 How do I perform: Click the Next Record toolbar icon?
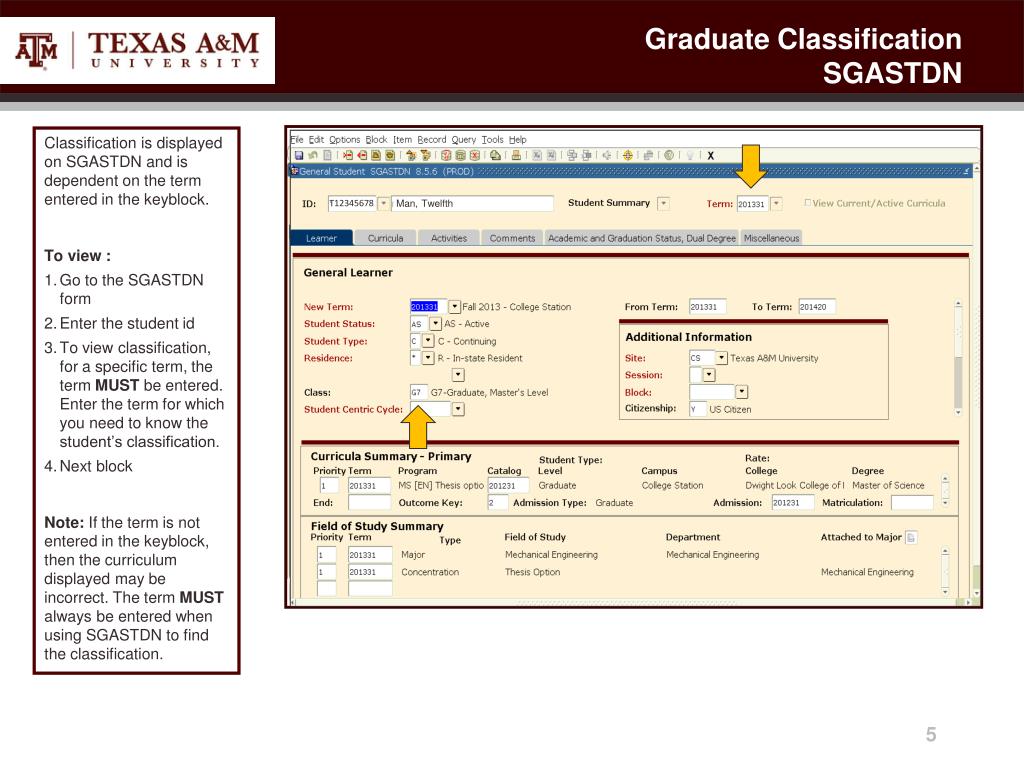[391, 155]
